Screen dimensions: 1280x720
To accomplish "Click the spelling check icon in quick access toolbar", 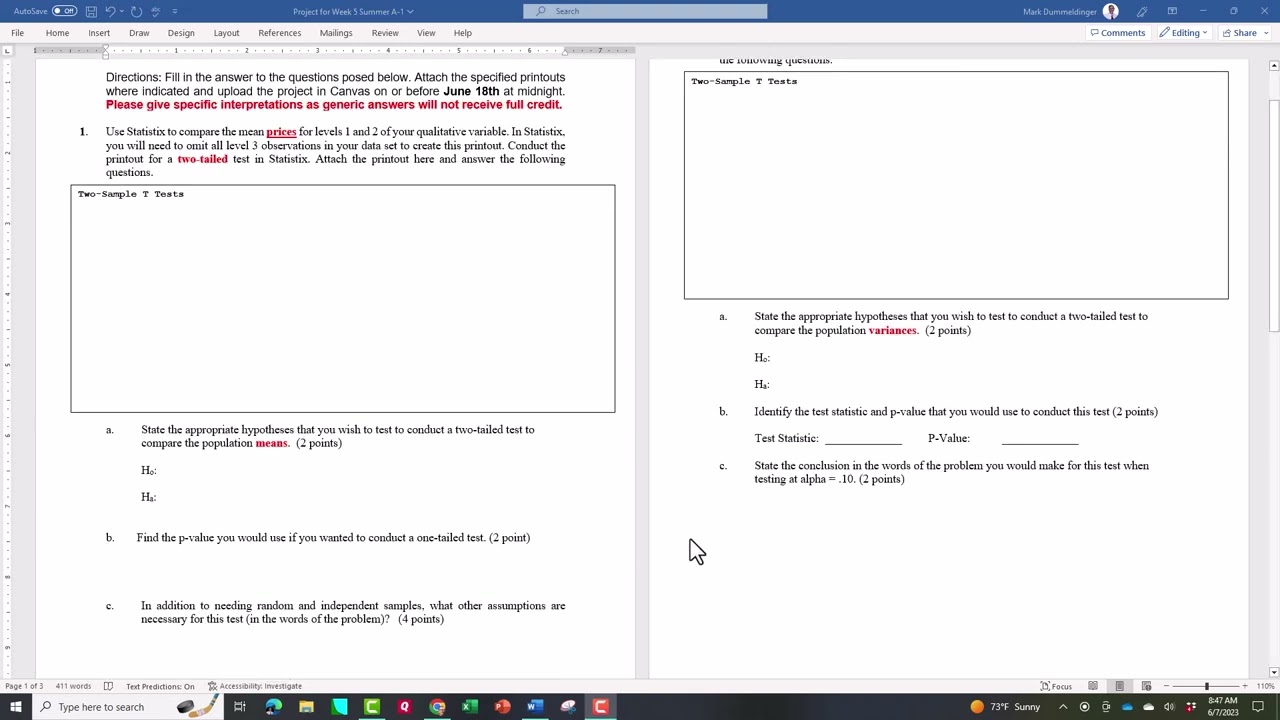I will click(156, 11).
